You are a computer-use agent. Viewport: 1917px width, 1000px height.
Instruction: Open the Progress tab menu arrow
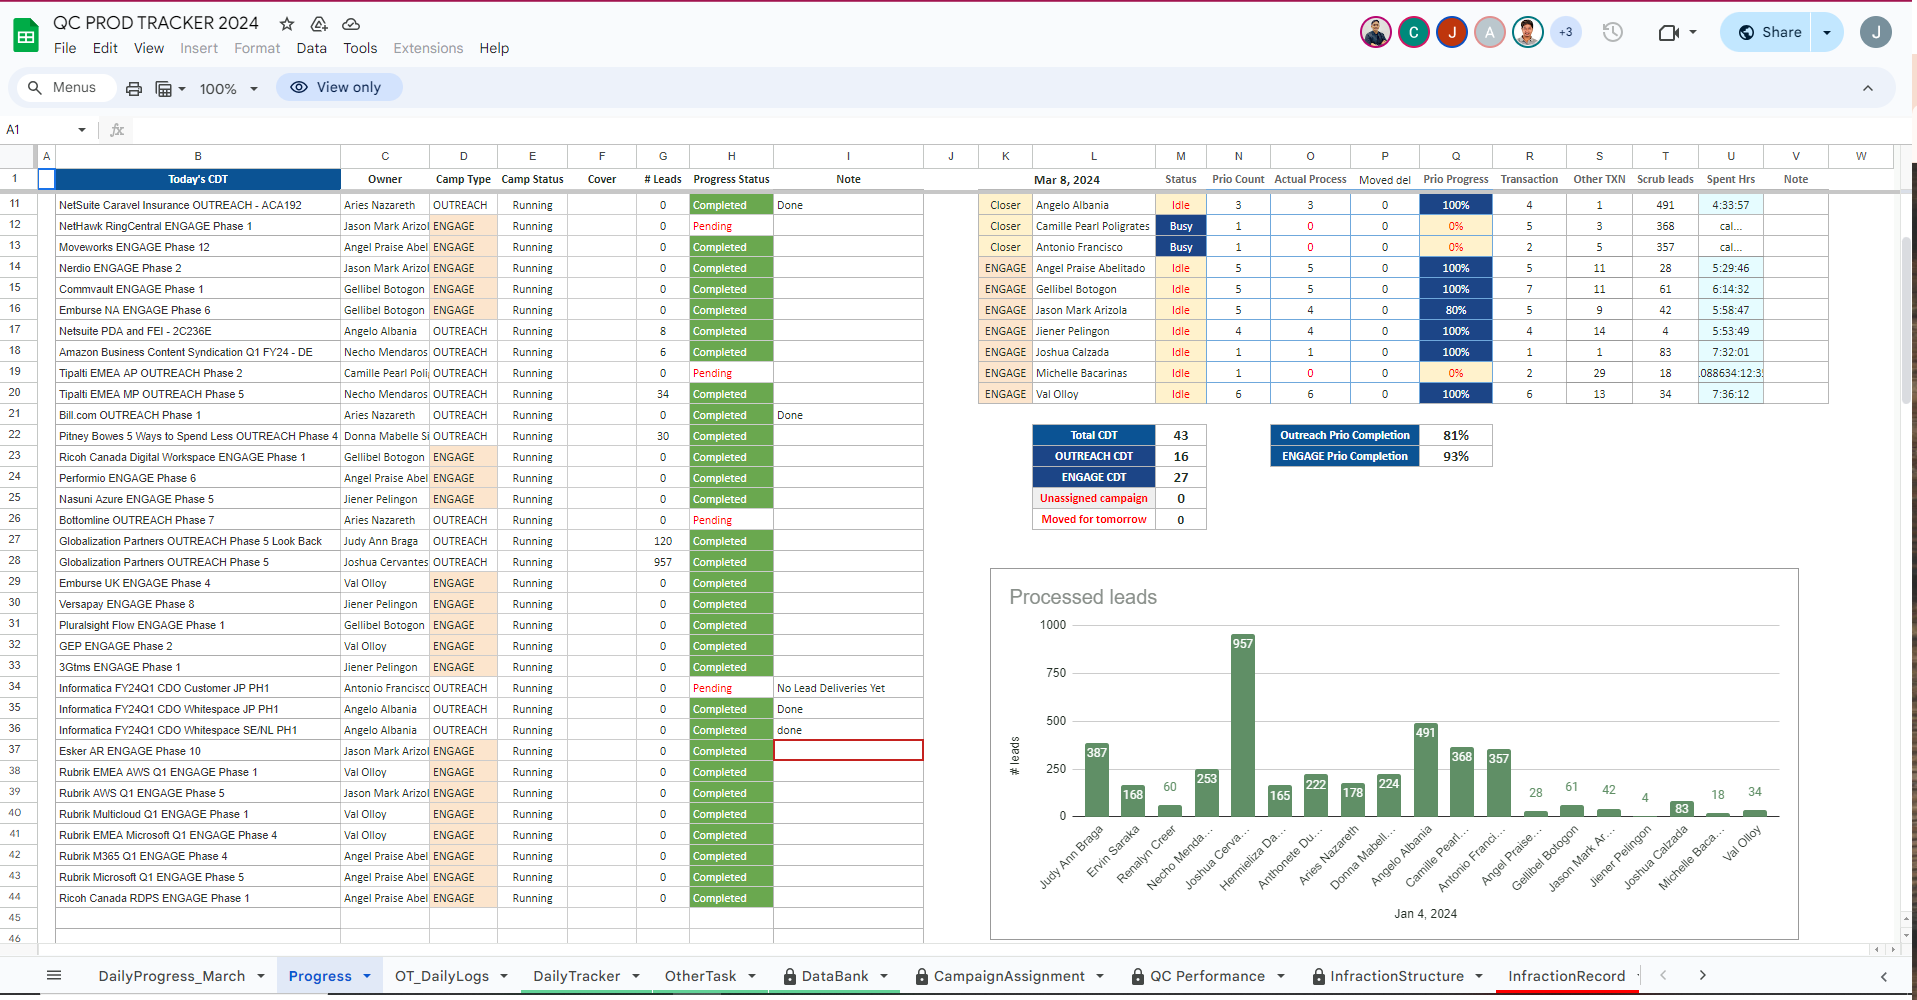[367, 976]
